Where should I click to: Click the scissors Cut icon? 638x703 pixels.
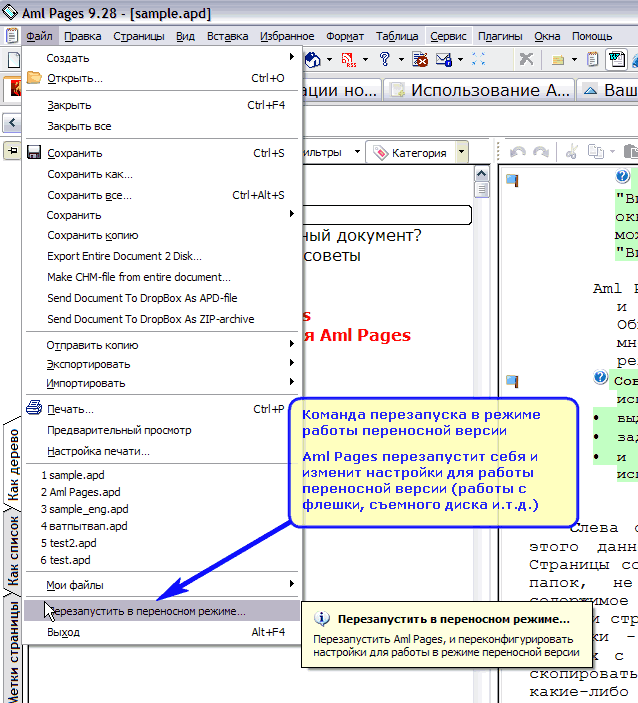point(572,152)
